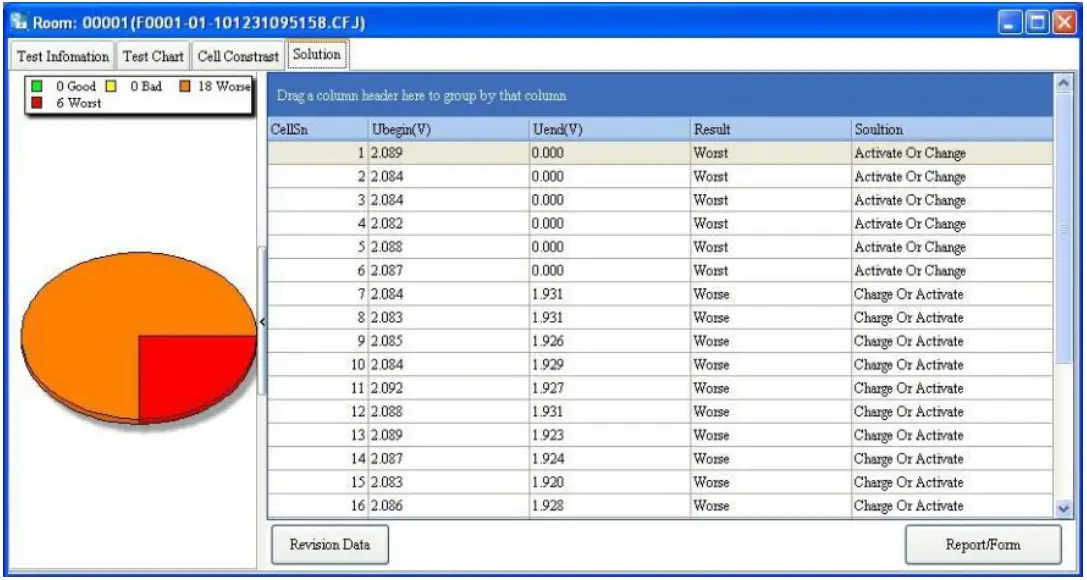This screenshot has height=580, width=1087.
Task: Click the vertical scrollbar thumb
Action: click(1063, 229)
